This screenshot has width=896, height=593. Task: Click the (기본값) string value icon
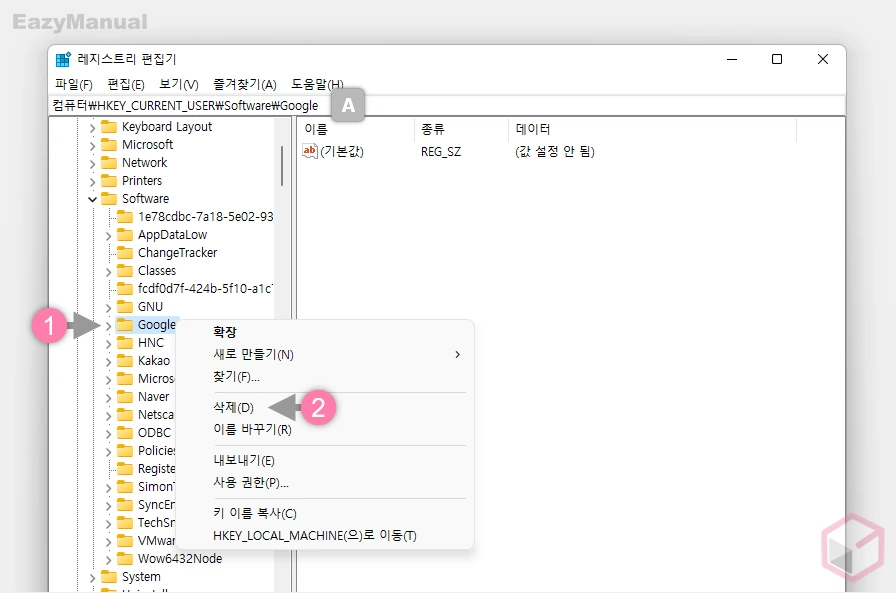pyautogui.click(x=310, y=152)
